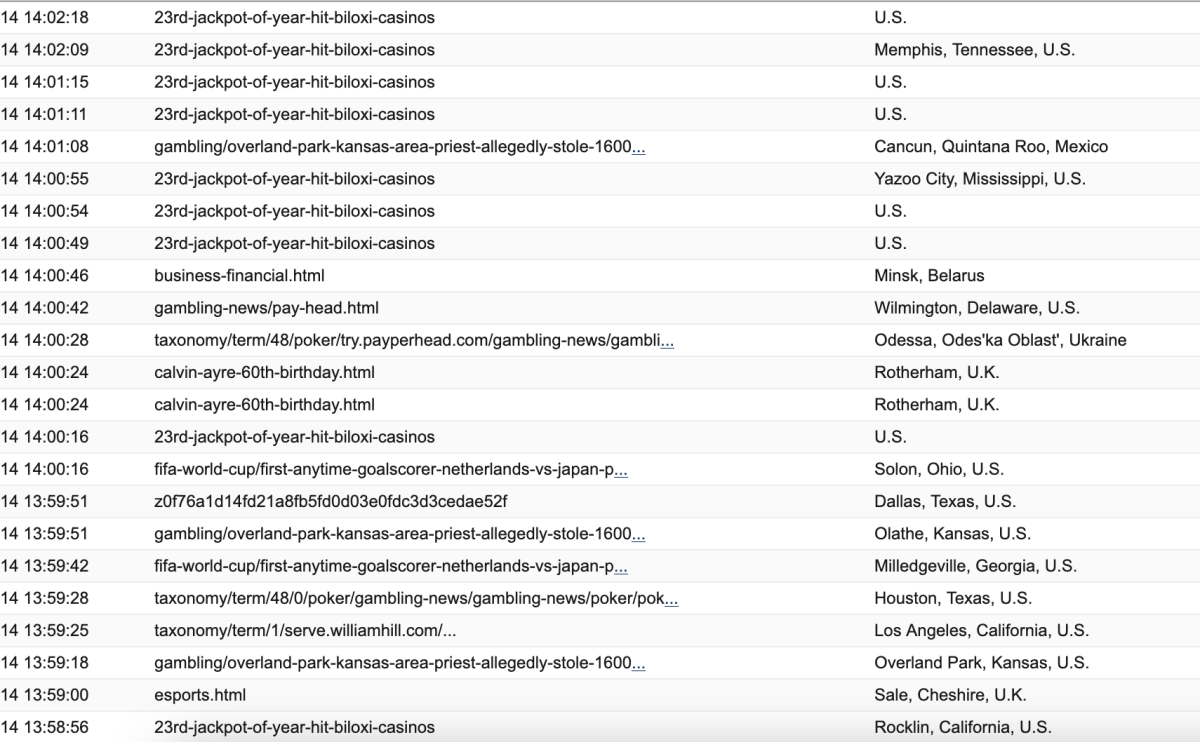Open the truncated URL ellipsis in the Odessa, Ukraine row
The image size is (1200, 742).
coord(667,340)
